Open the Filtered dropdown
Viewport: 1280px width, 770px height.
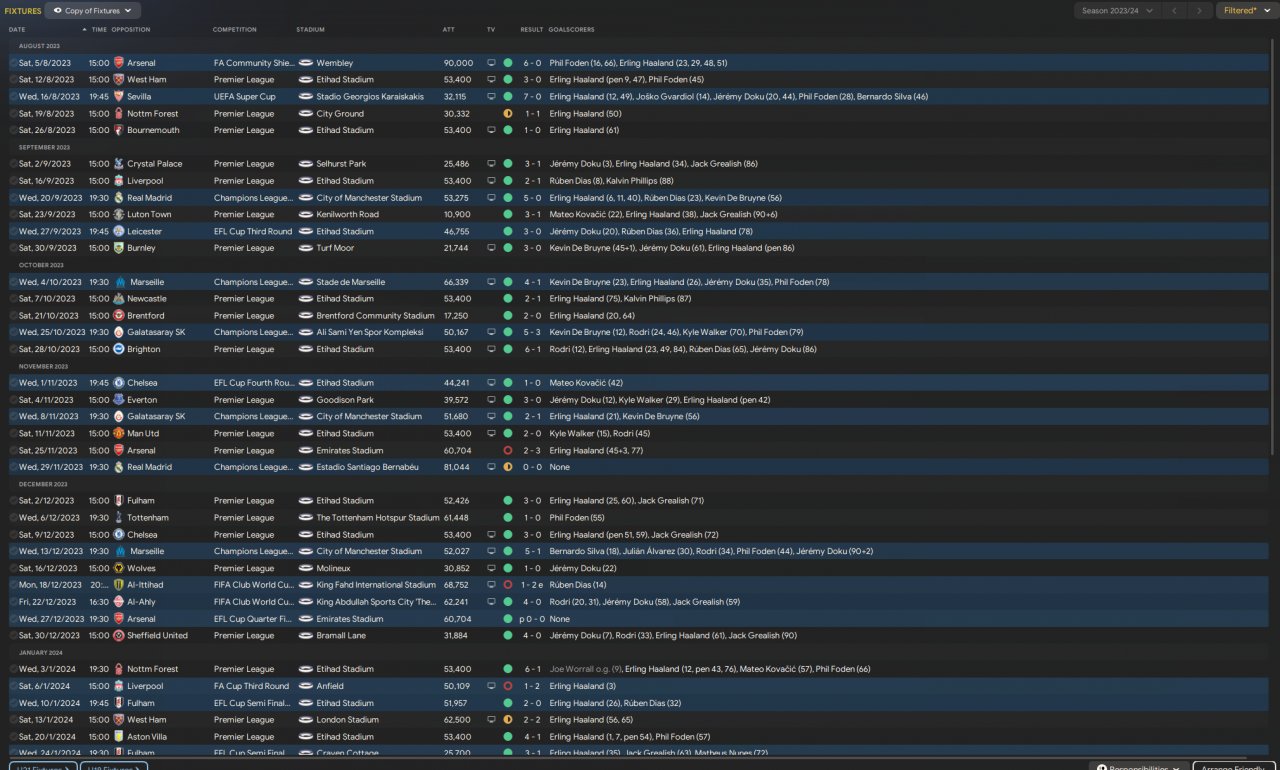[1245, 11]
